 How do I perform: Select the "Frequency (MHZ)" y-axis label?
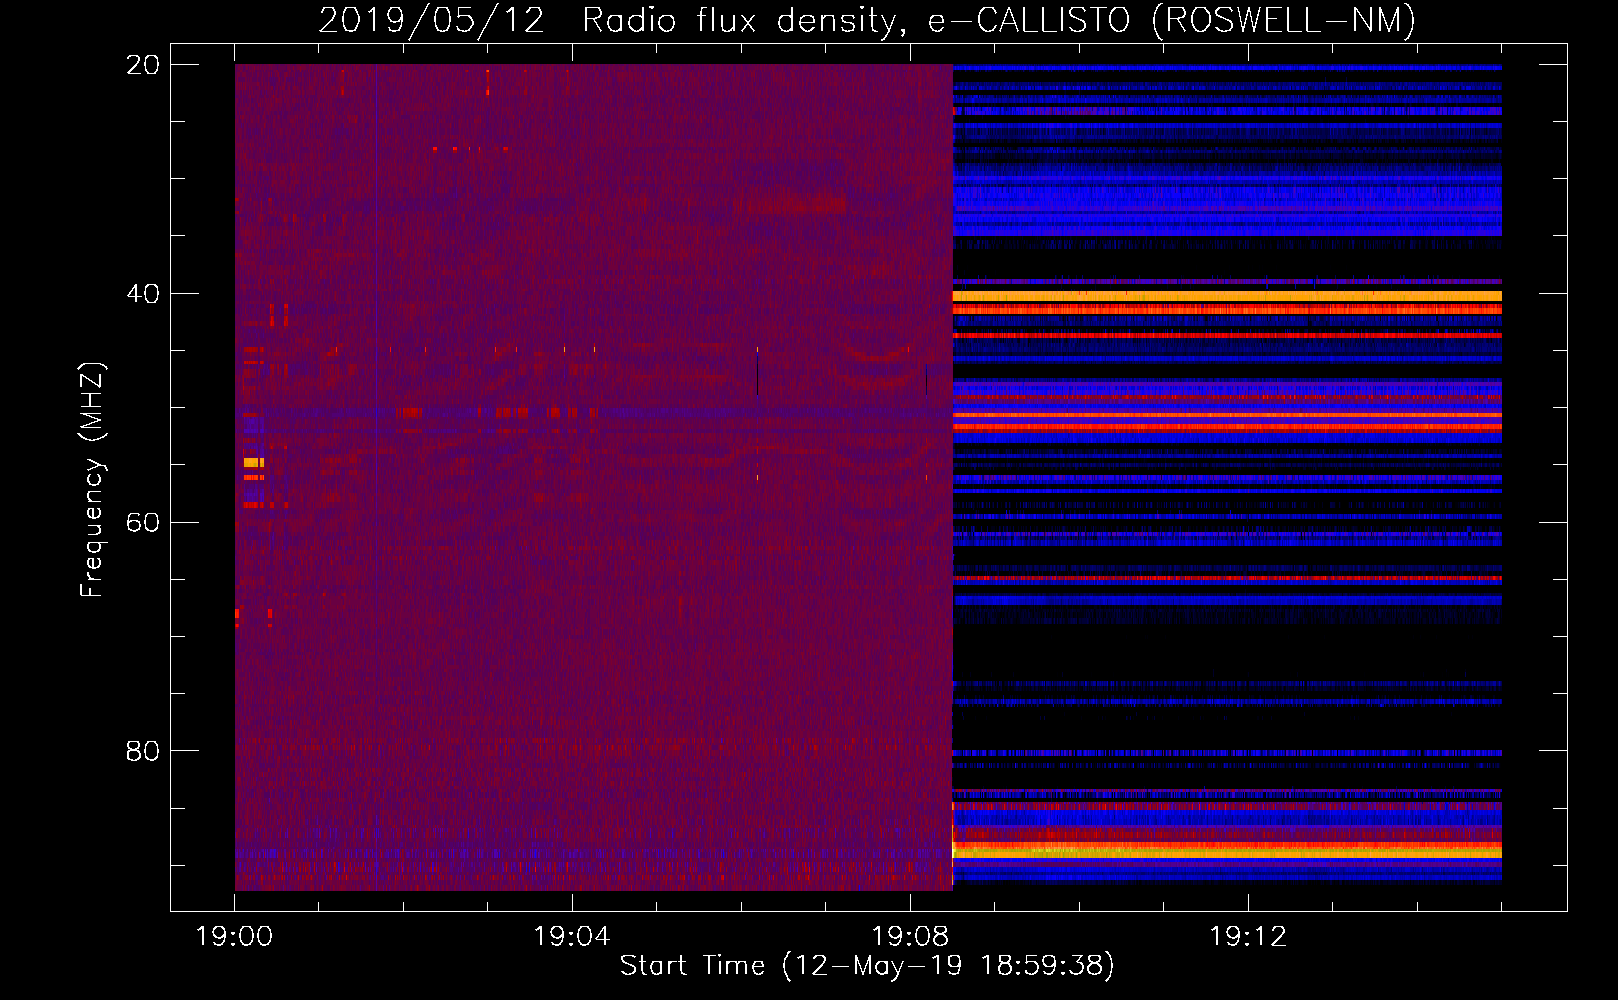point(92,480)
